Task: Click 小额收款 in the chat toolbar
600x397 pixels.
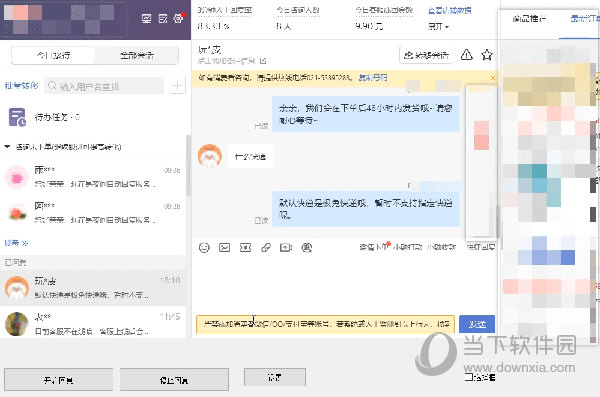Action: pyautogui.click(x=441, y=247)
